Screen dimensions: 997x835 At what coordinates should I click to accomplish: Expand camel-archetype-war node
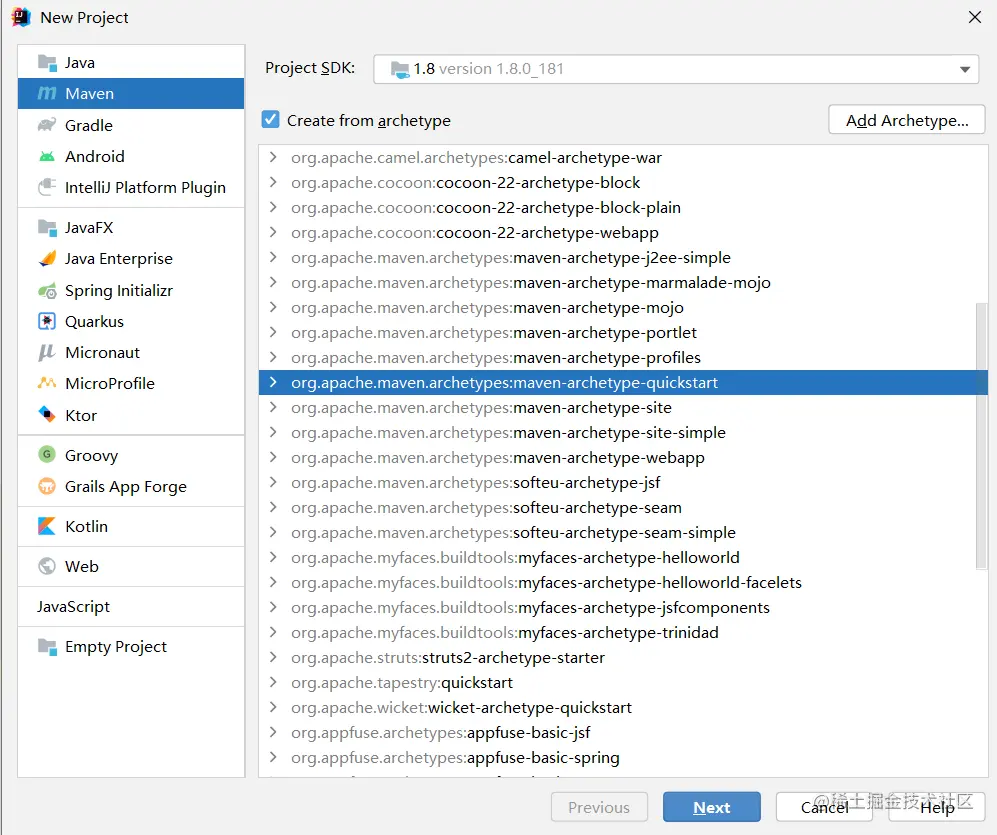273,157
